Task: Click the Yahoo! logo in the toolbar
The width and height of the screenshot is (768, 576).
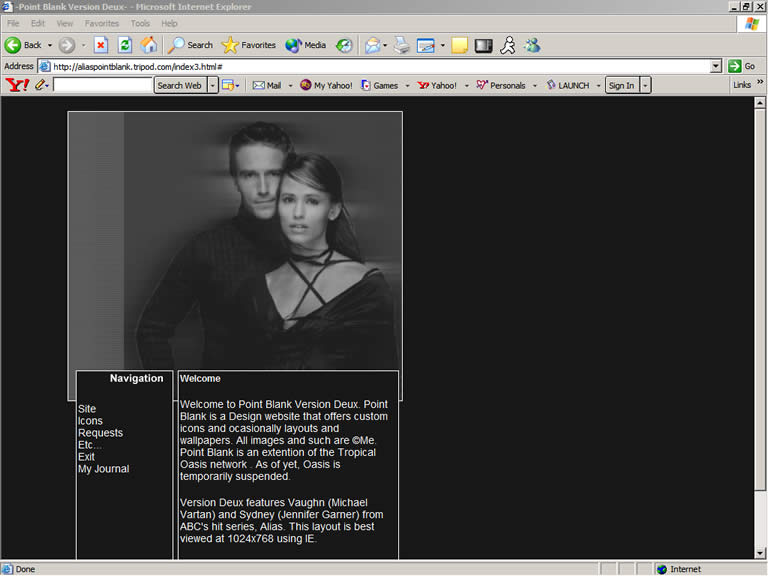Action: [x=17, y=85]
